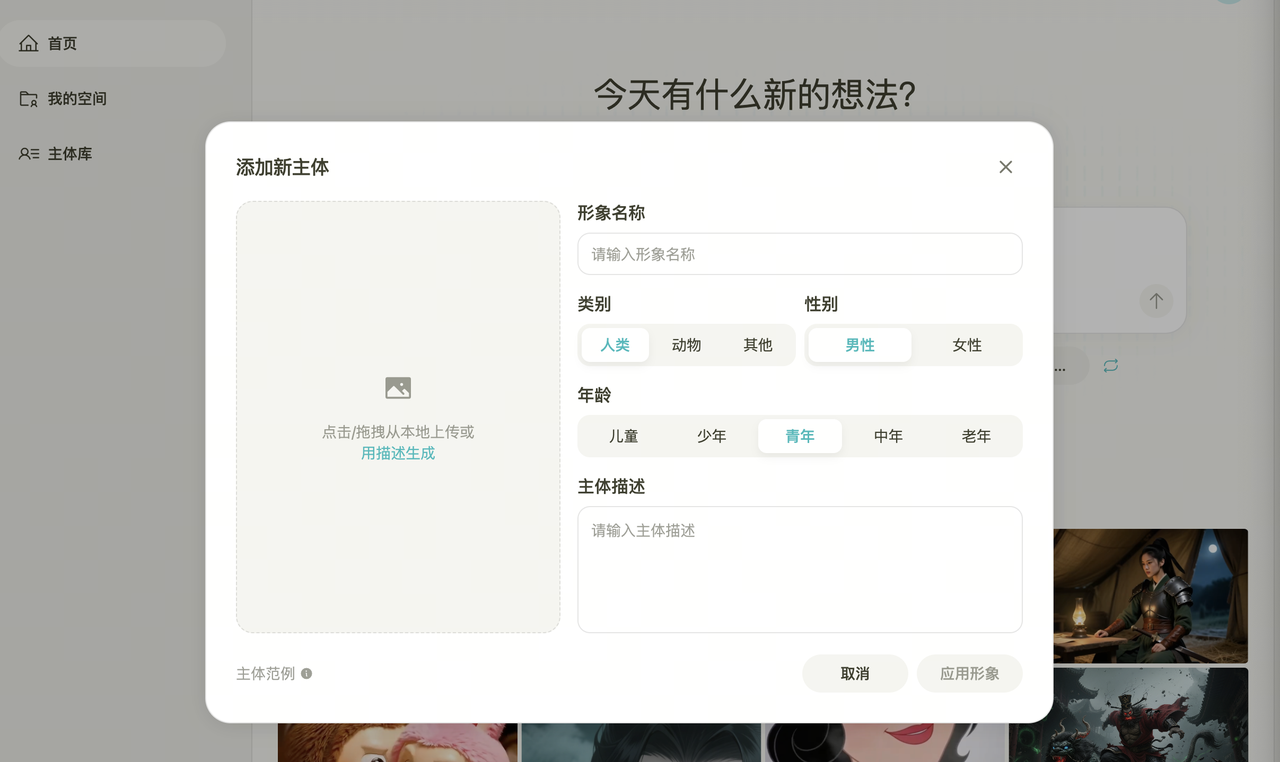Click the 应用形象 button
1280x762 pixels.
(969, 674)
